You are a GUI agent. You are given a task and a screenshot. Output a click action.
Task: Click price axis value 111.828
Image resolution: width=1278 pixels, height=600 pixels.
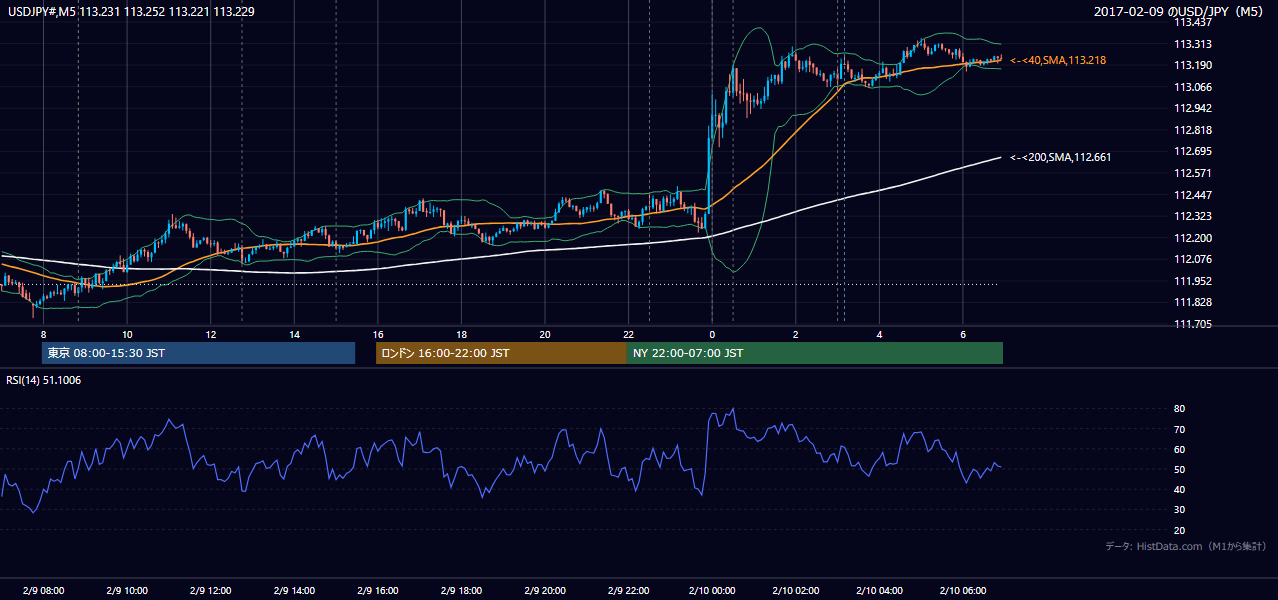point(1192,302)
